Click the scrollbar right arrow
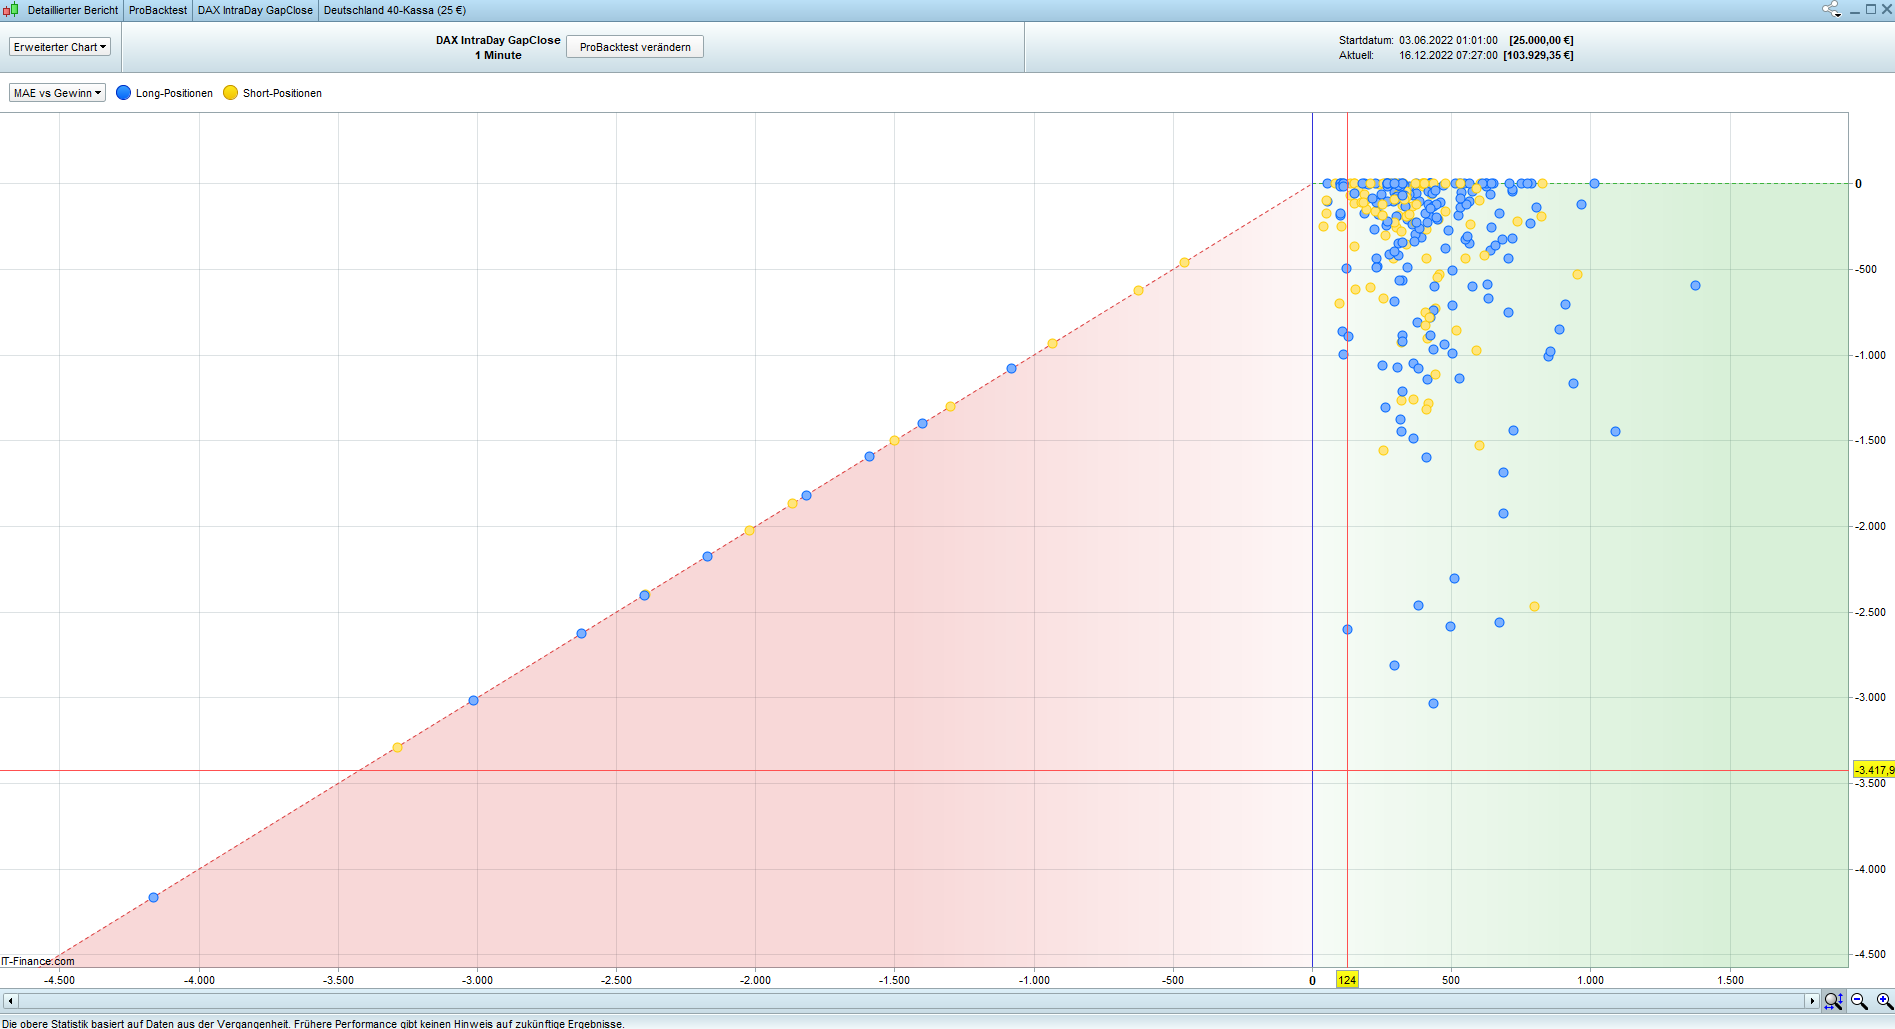1895x1029 pixels. [x=1811, y=1001]
